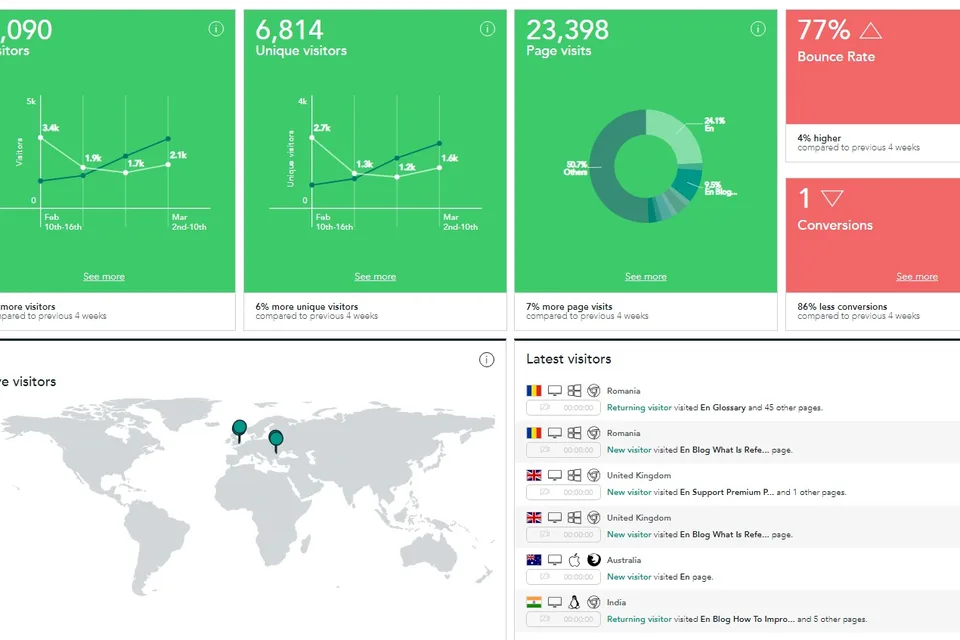Click the 6,814 unique visitors figure
The height and width of the screenshot is (640, 960).
click(290, 29)
